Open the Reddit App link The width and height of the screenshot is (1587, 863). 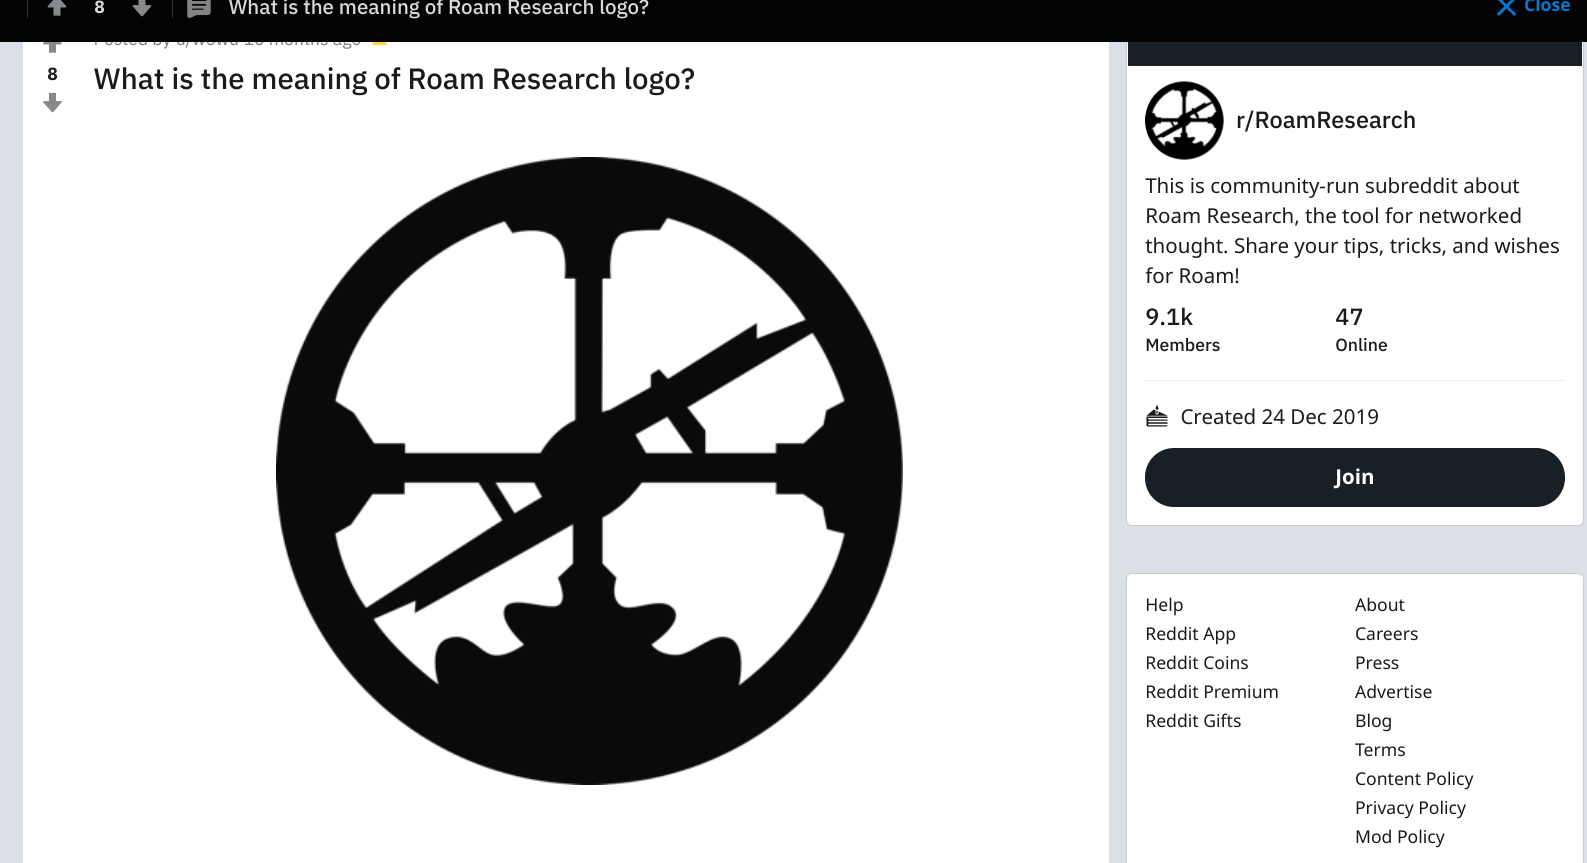pyautogui.click(x=1191, y=634)
